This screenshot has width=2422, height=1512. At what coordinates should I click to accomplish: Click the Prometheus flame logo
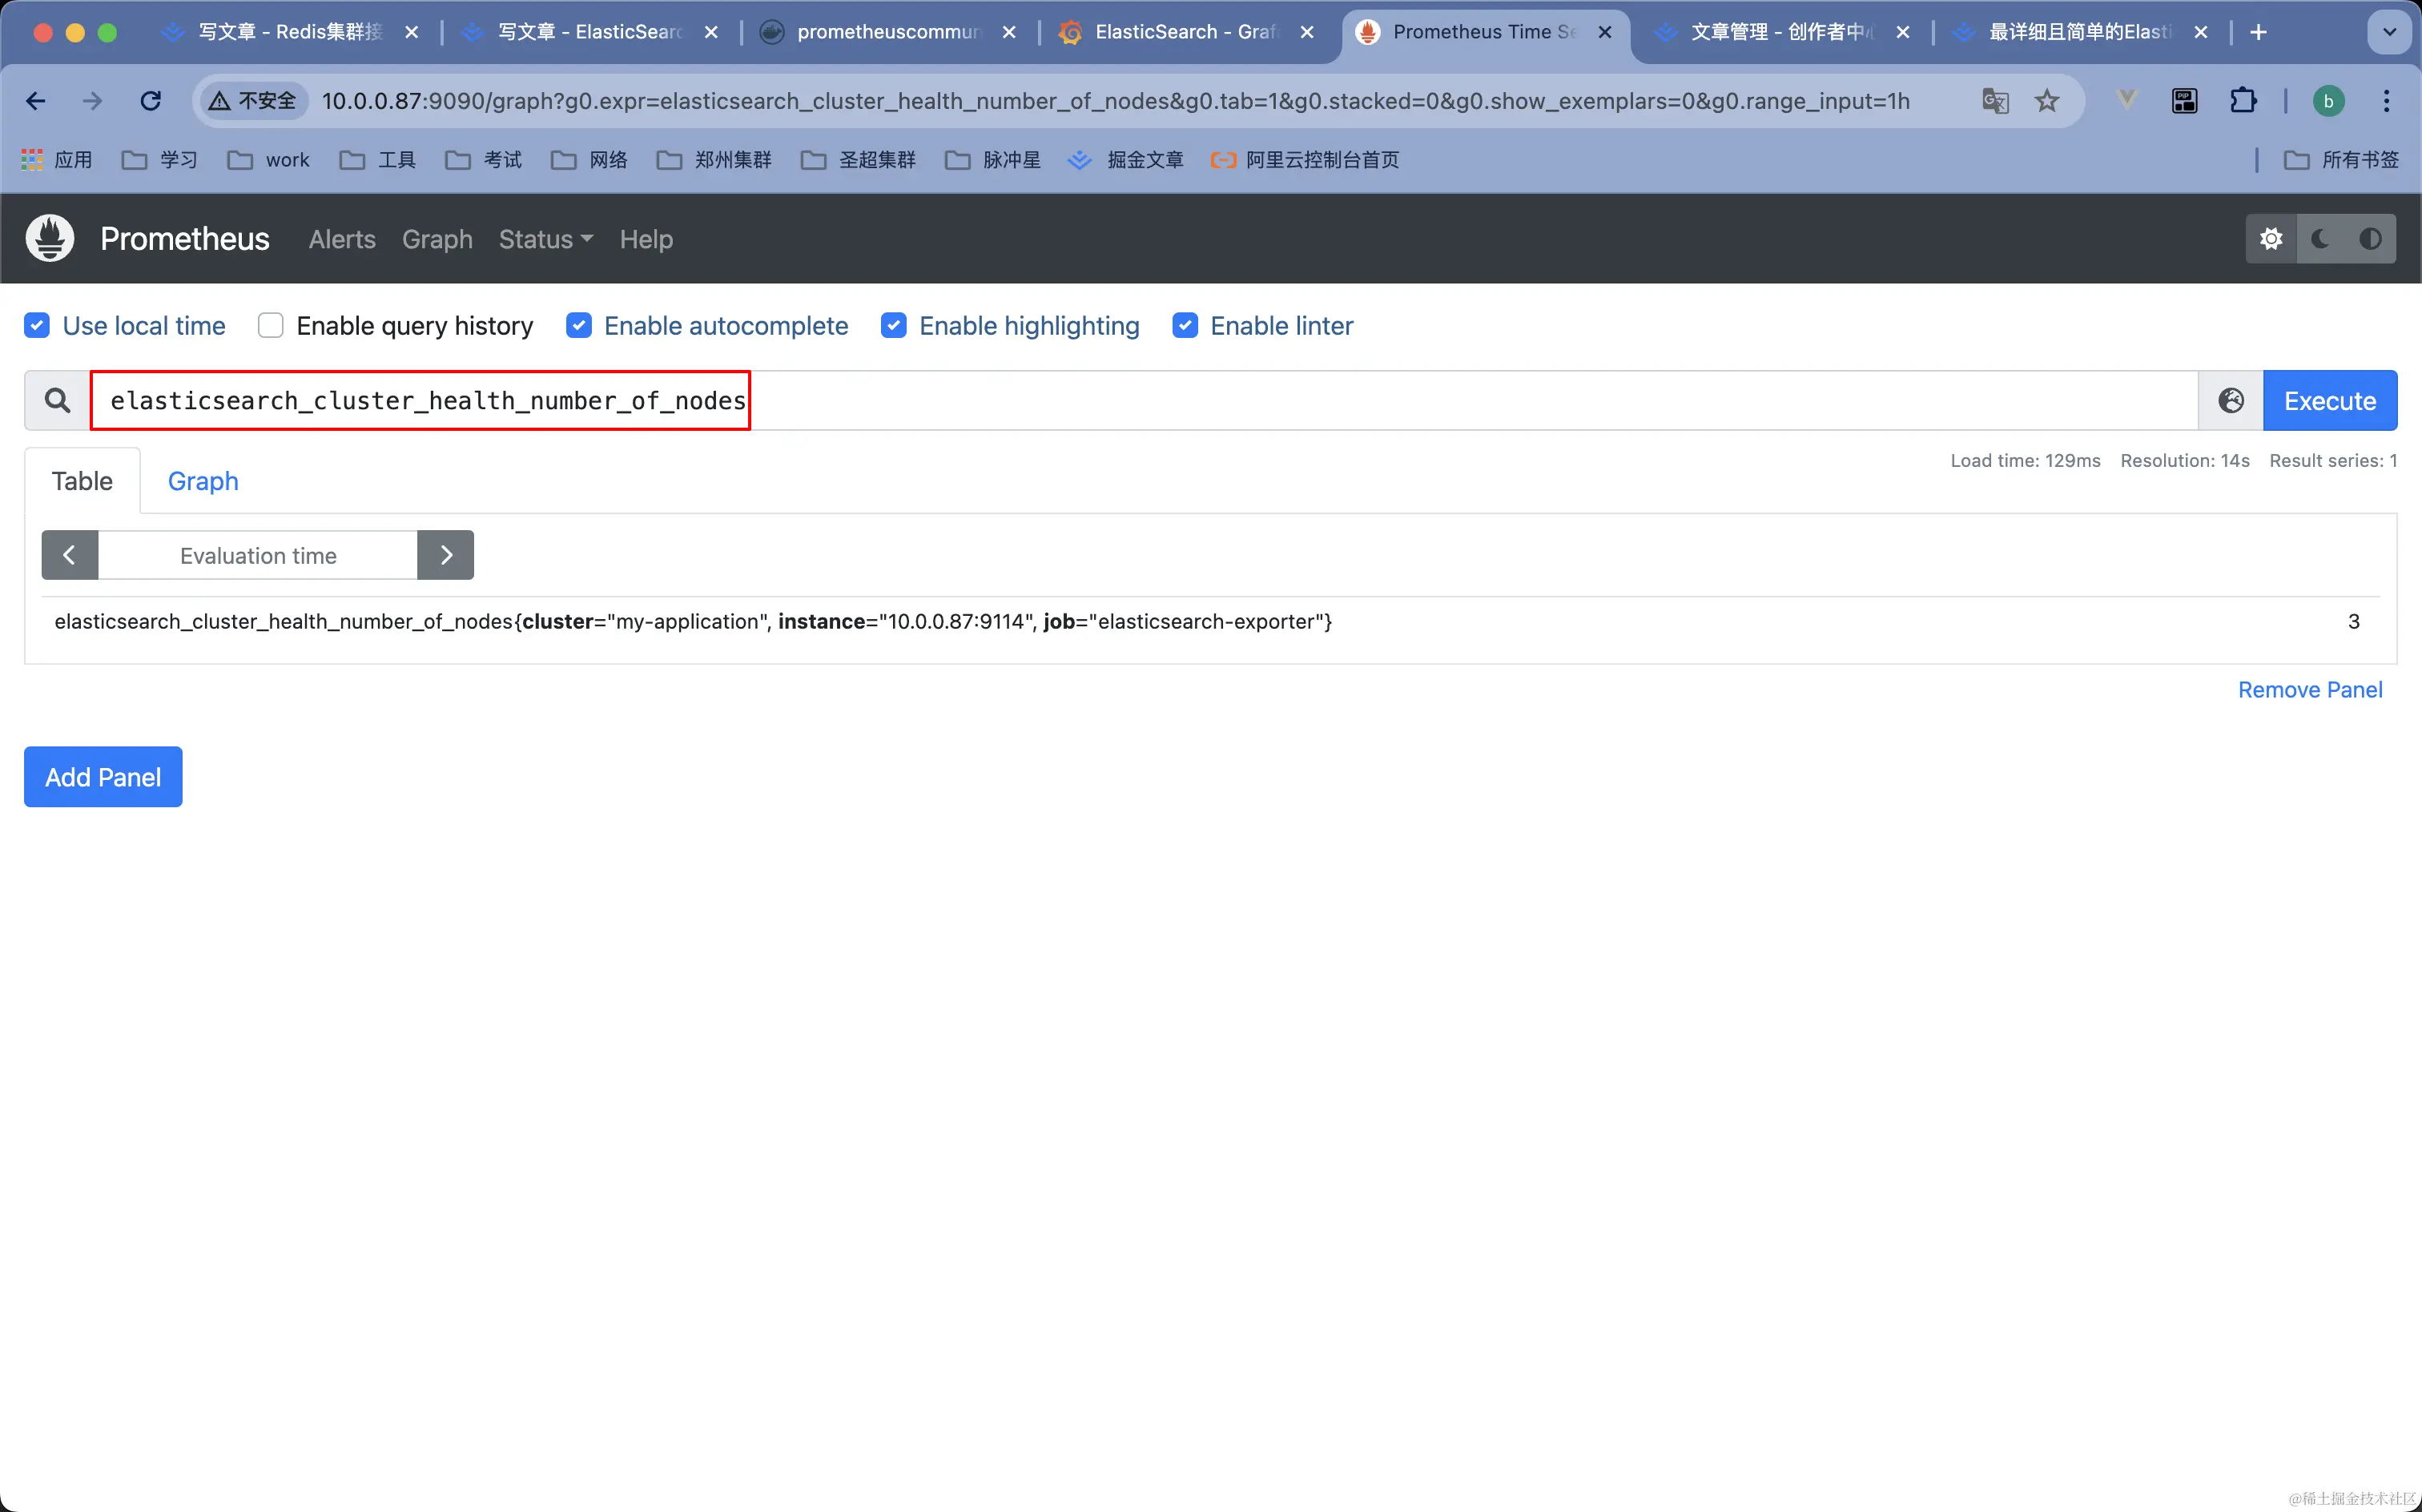[x=50, y=239]
